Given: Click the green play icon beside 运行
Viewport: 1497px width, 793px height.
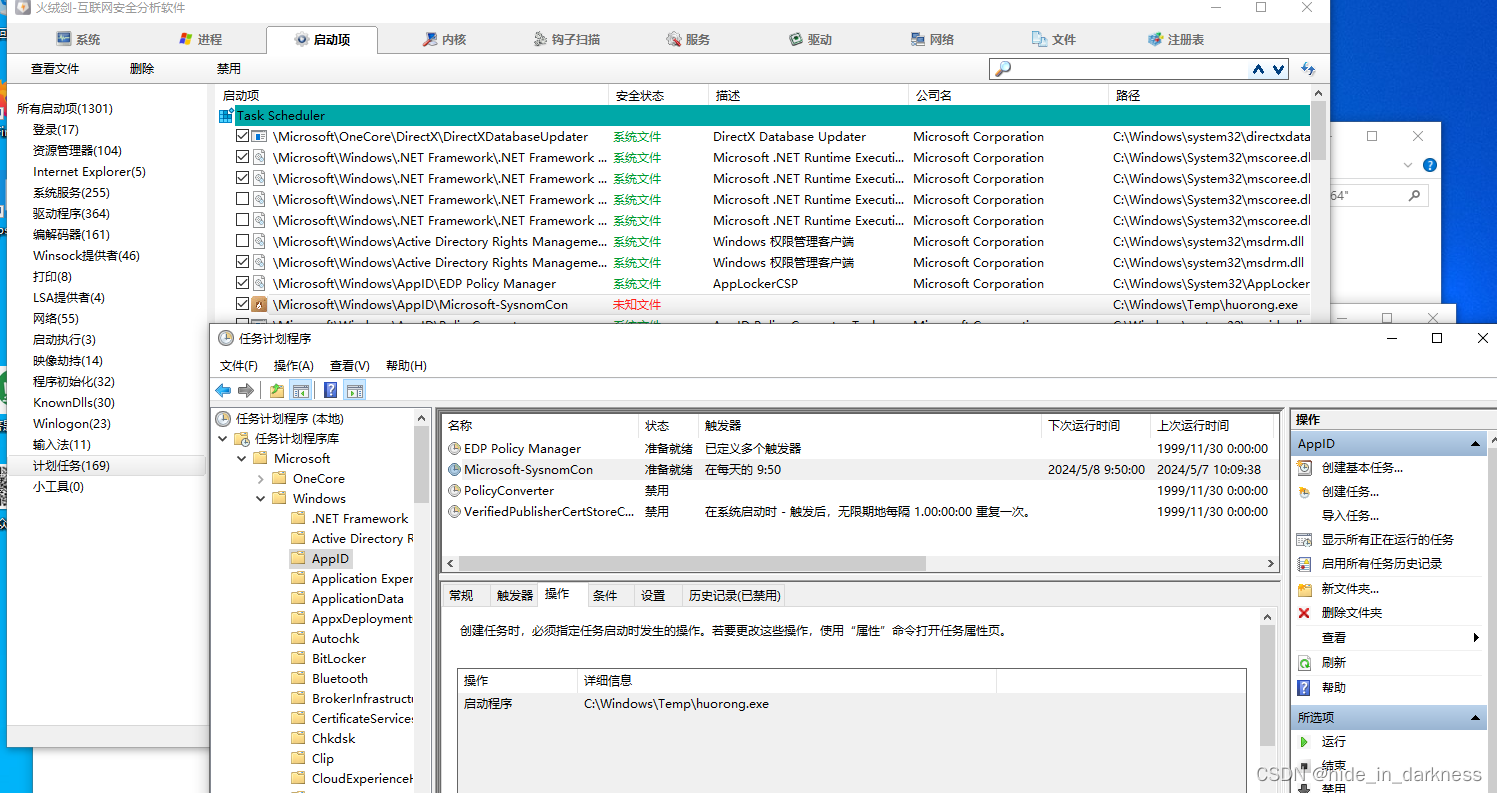Looking at the screenshot, I should point(1304,742).
